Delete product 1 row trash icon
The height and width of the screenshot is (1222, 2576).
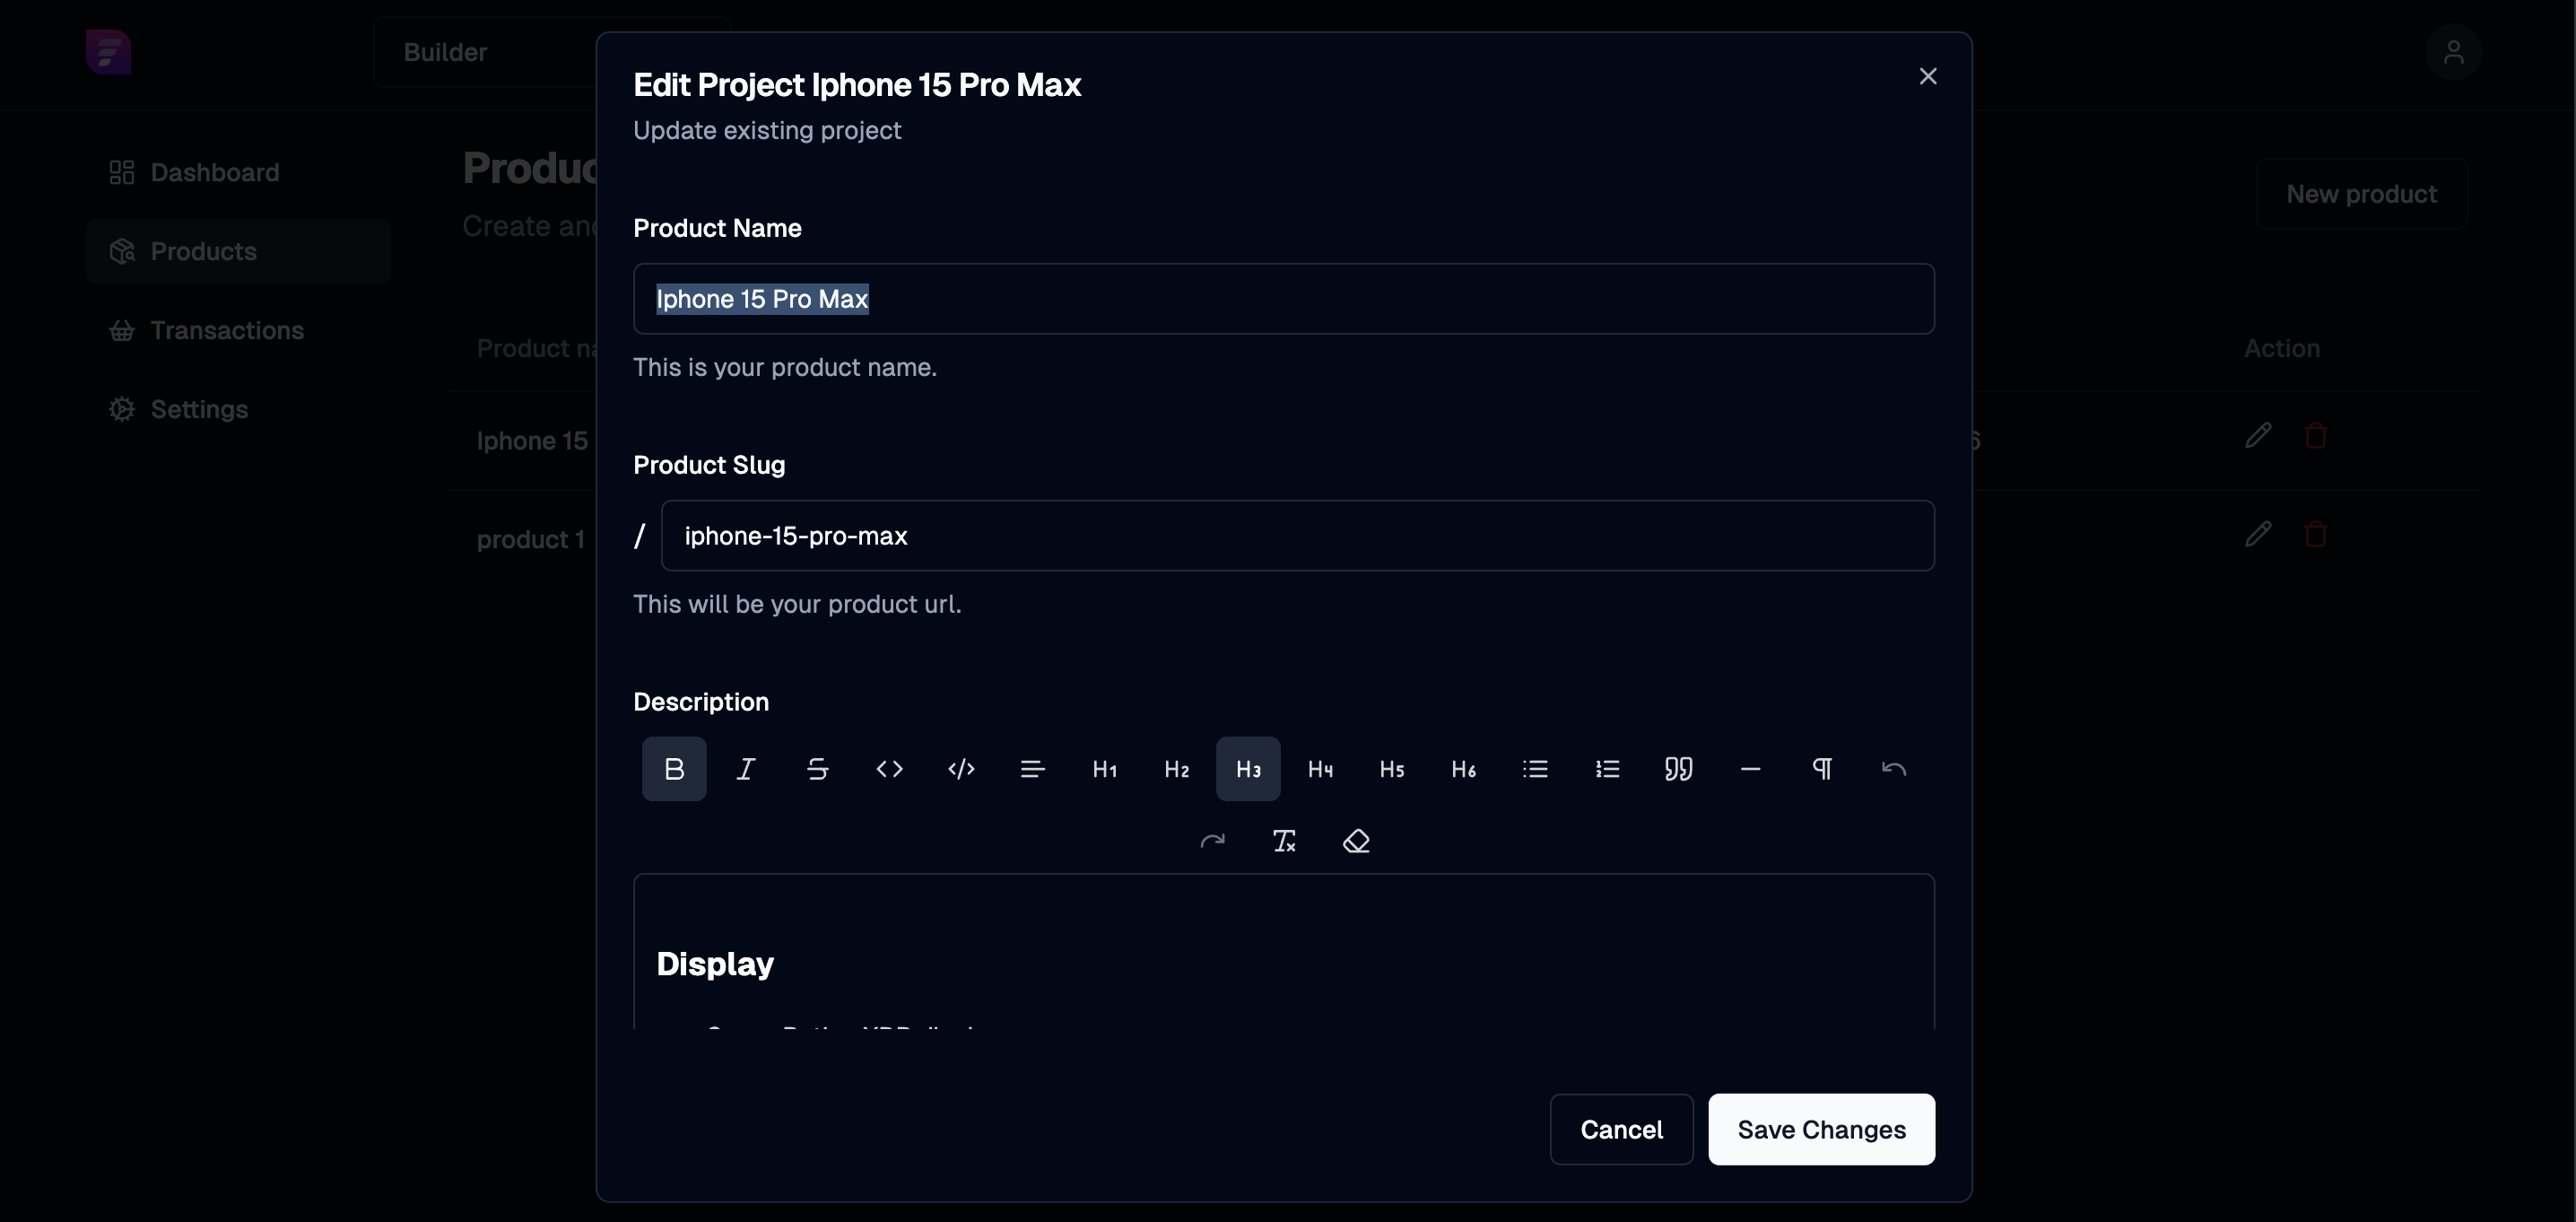(x=2315, y=535)
